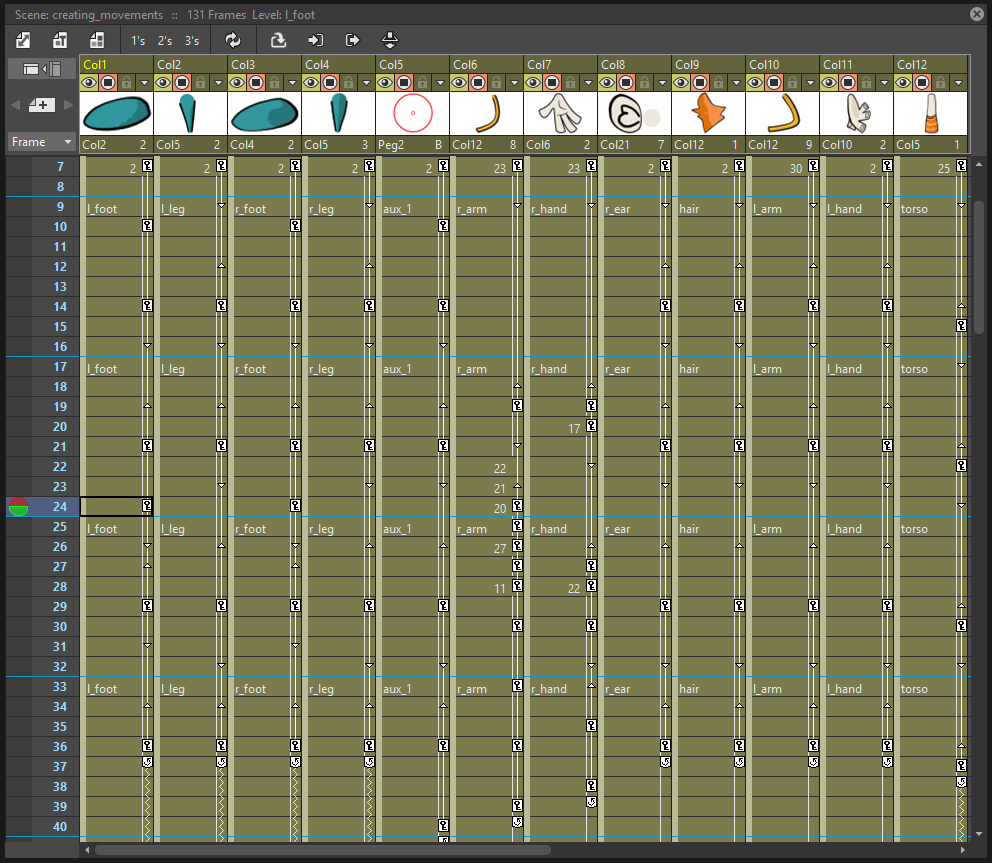
Task: Select the Col12 column header
Action: pos(931,65)
